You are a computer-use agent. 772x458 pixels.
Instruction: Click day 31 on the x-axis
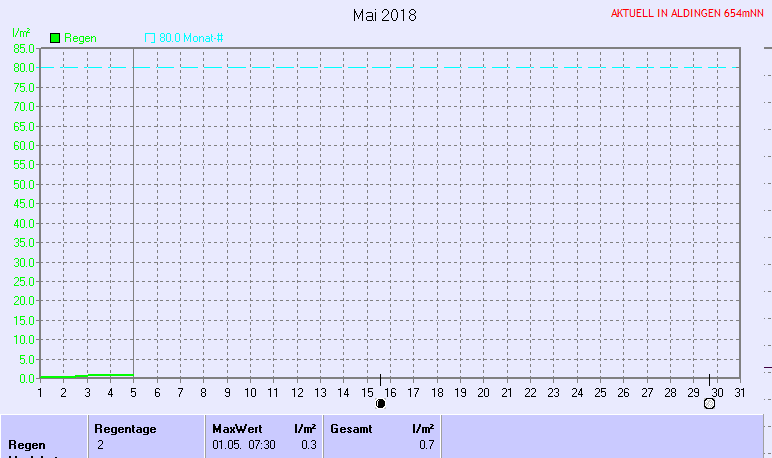[739, 392]
